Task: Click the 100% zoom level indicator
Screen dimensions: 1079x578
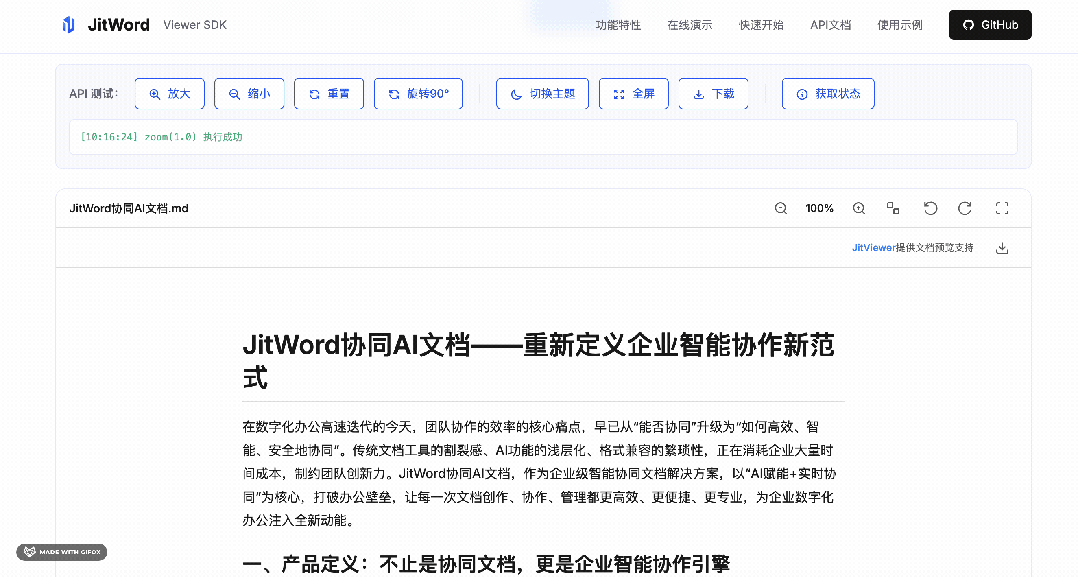Action: click(819, 208)
